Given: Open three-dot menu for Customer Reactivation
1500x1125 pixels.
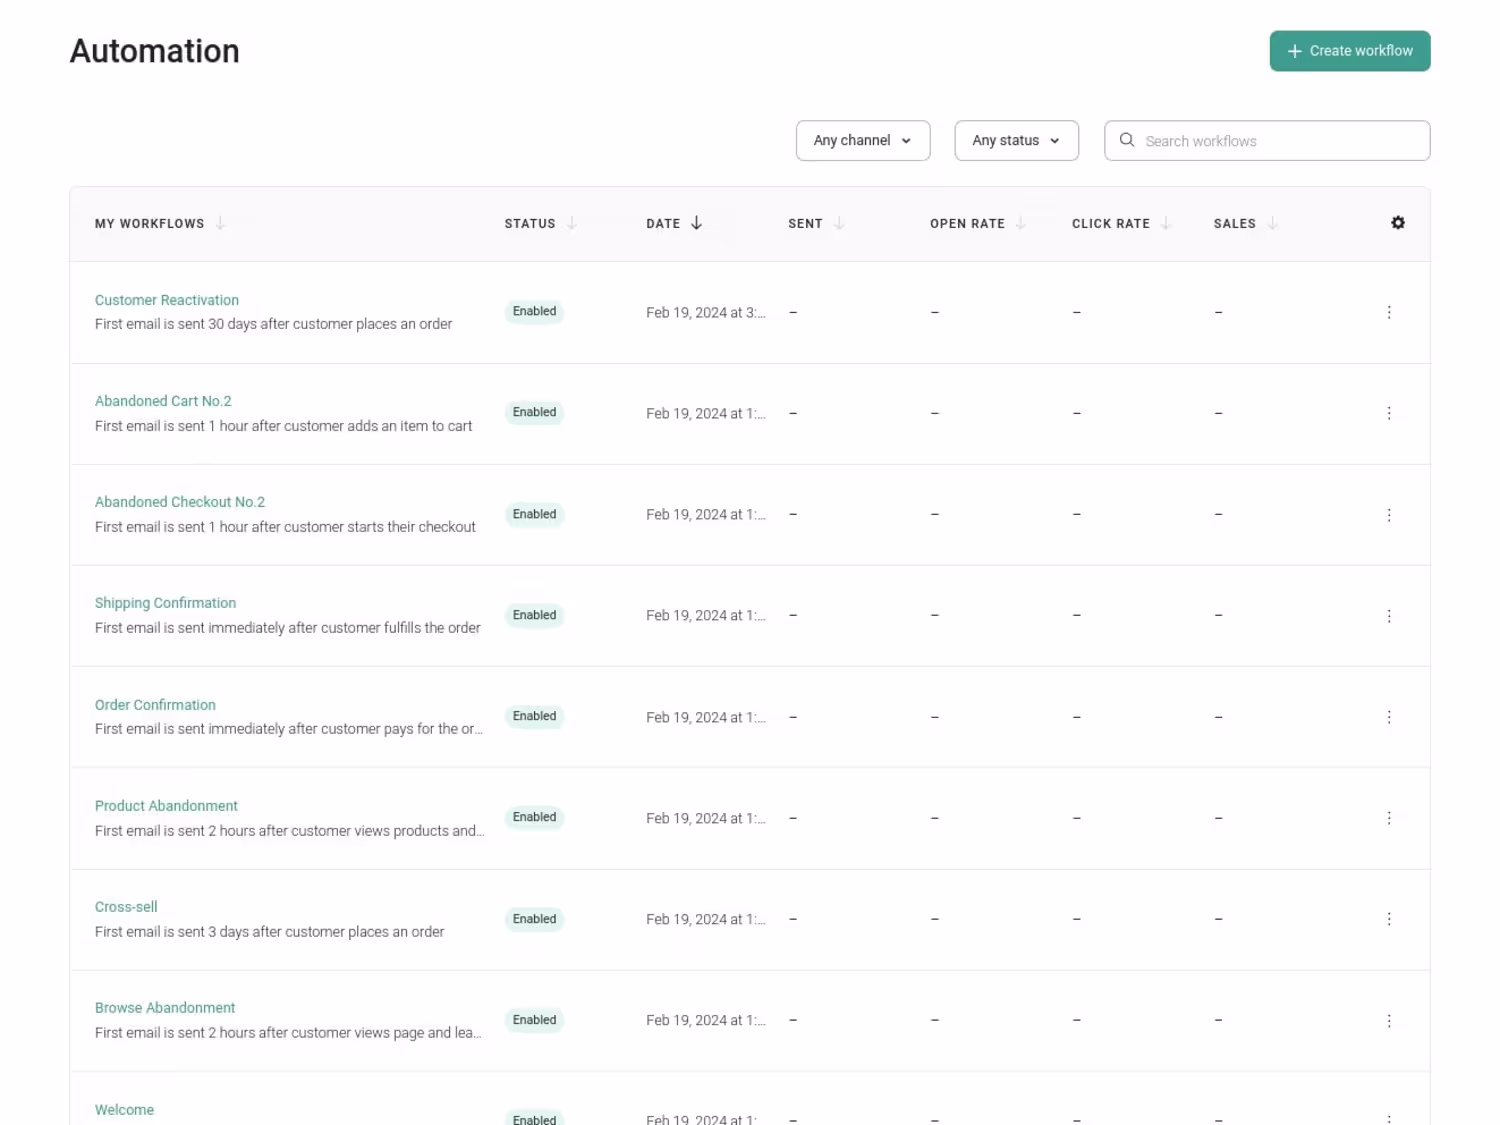Looking at the screenshot, I should point(1389,312).
